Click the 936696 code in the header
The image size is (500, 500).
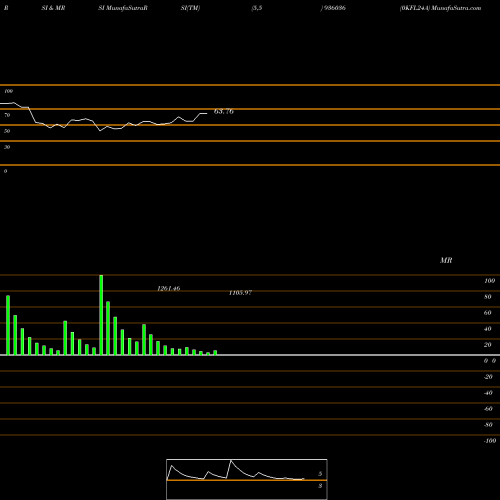tap(333, 8)
